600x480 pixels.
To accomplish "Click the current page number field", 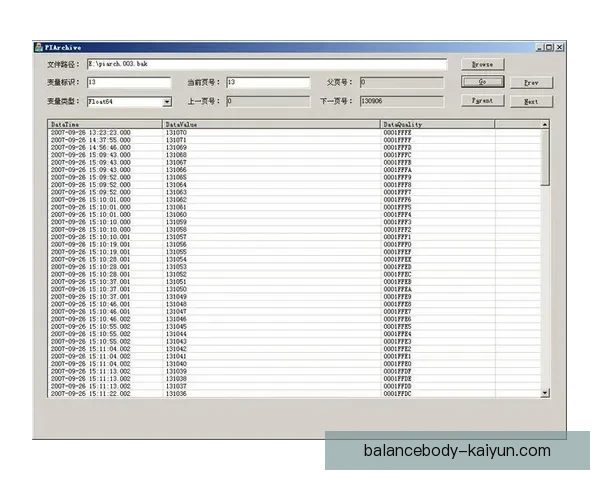I will [x=267, y=82].
